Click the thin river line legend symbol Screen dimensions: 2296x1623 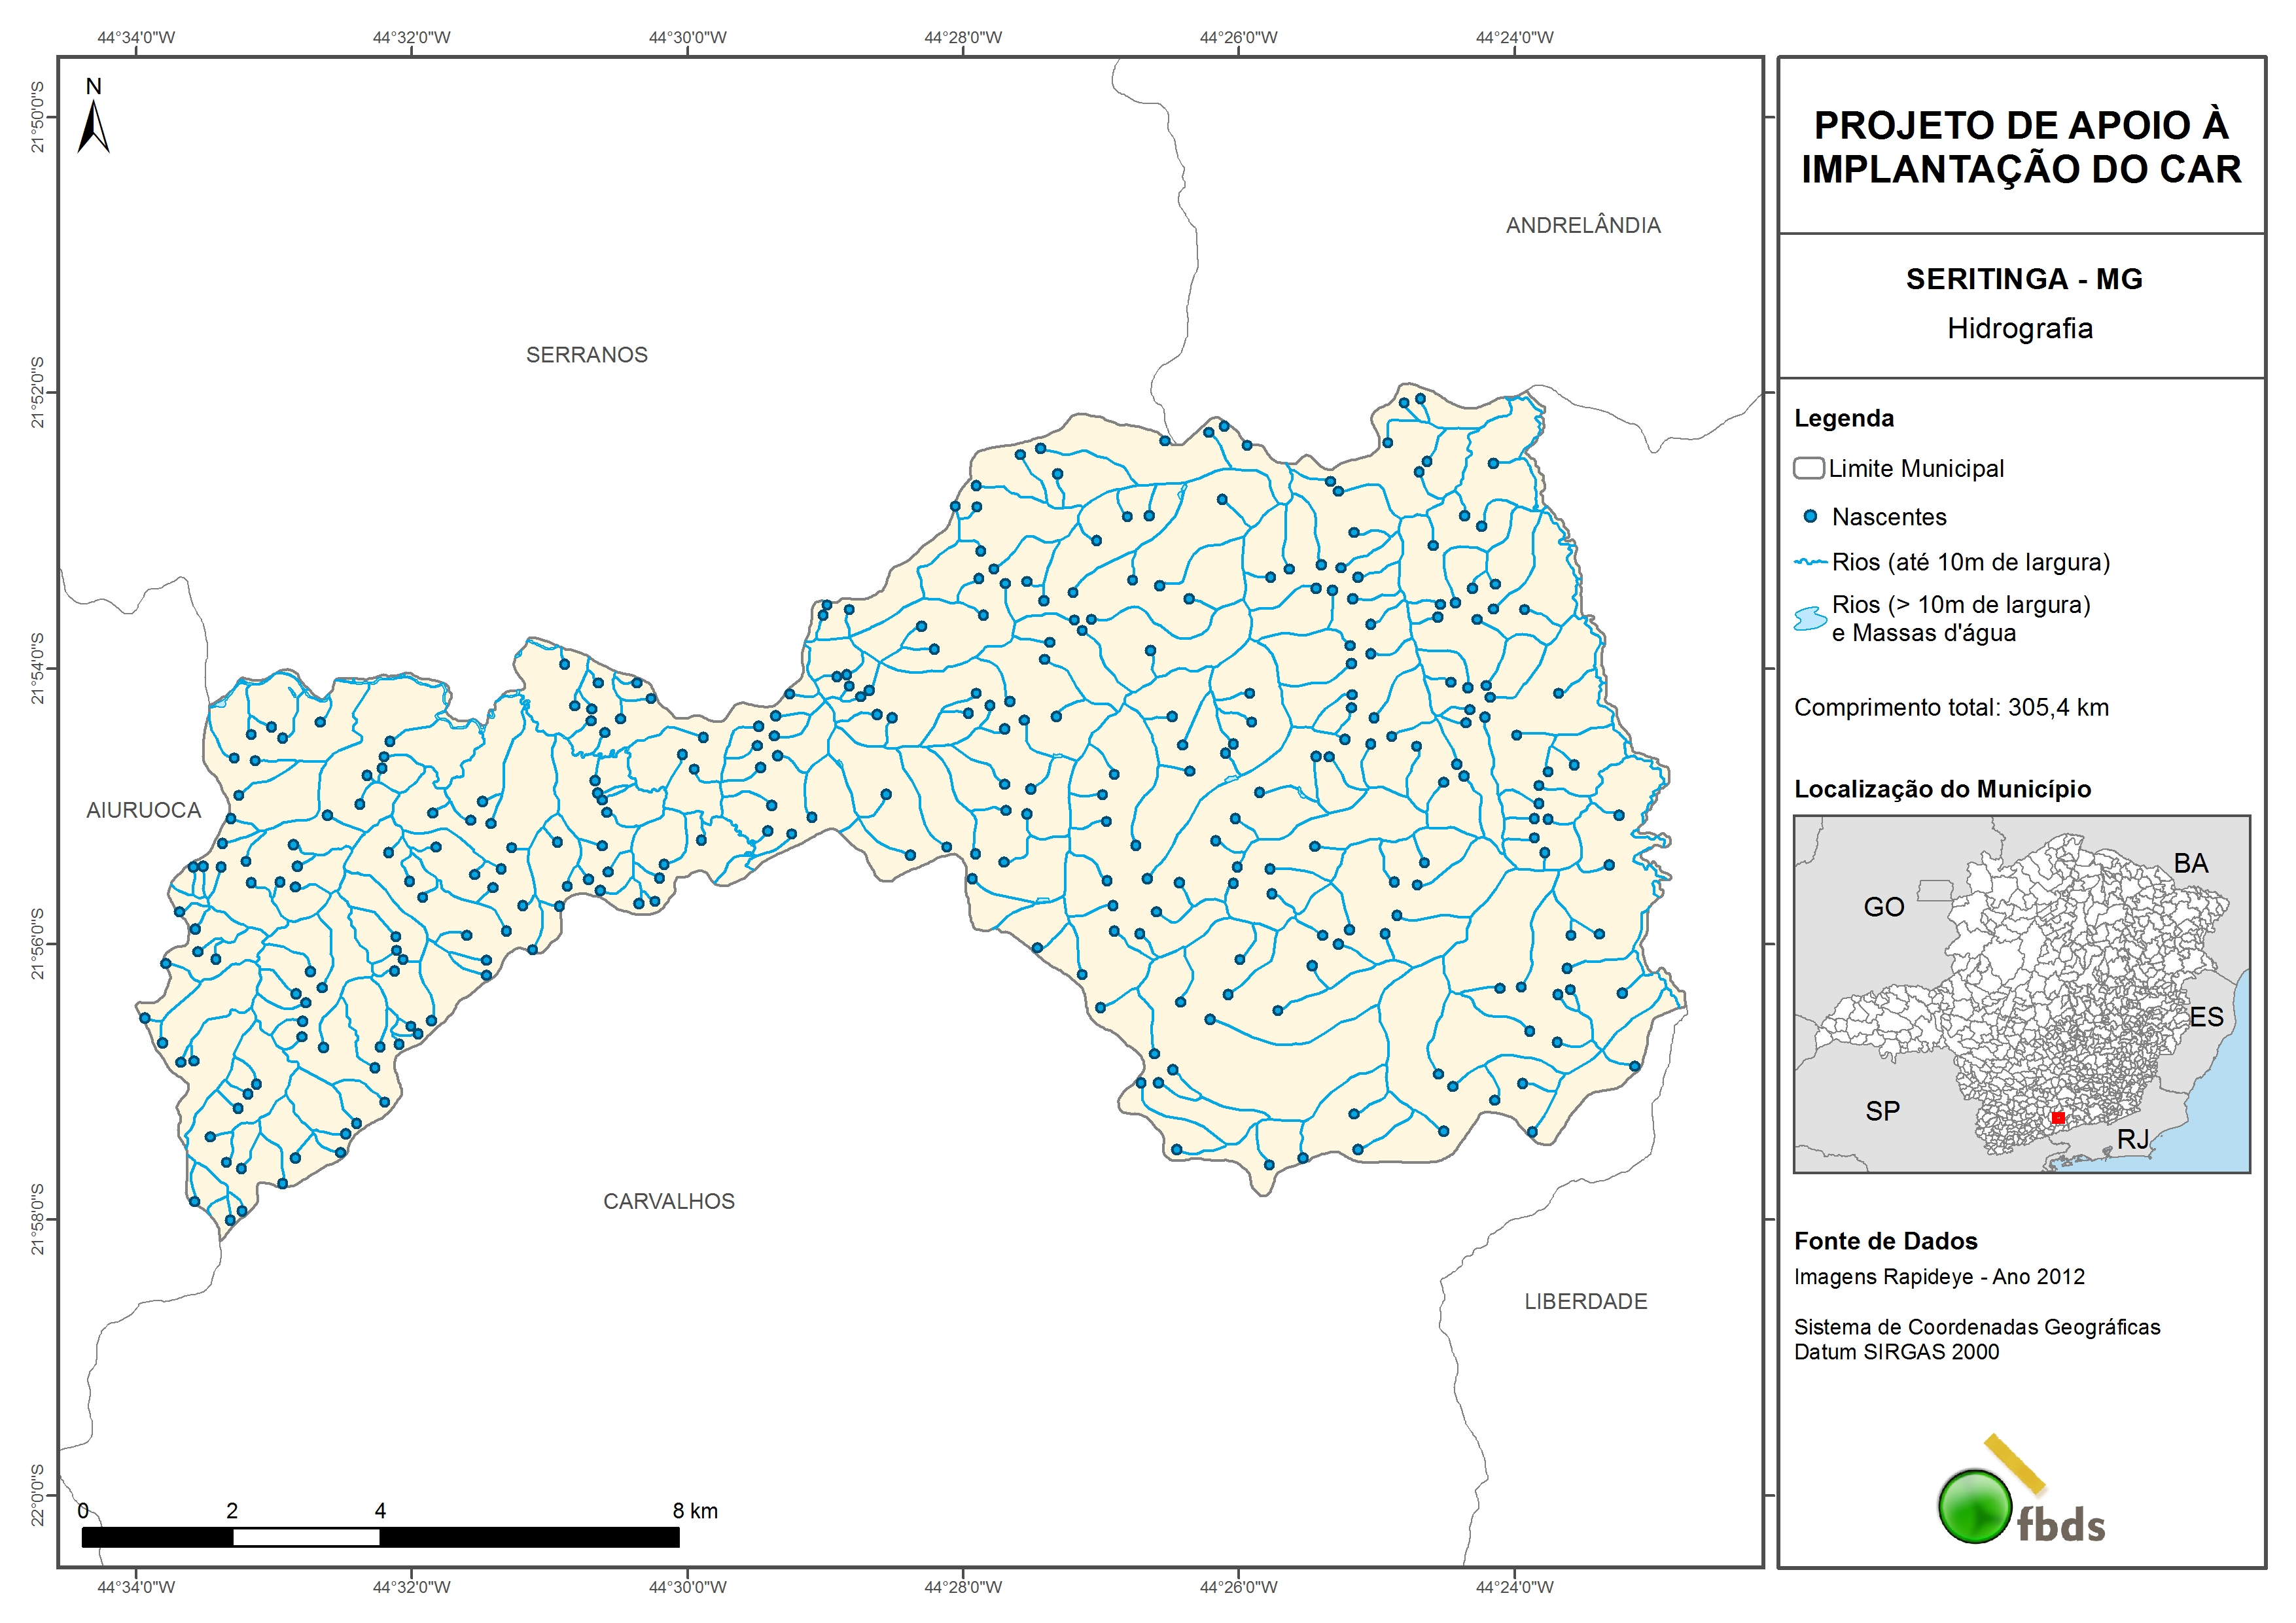coord(1811,562)
